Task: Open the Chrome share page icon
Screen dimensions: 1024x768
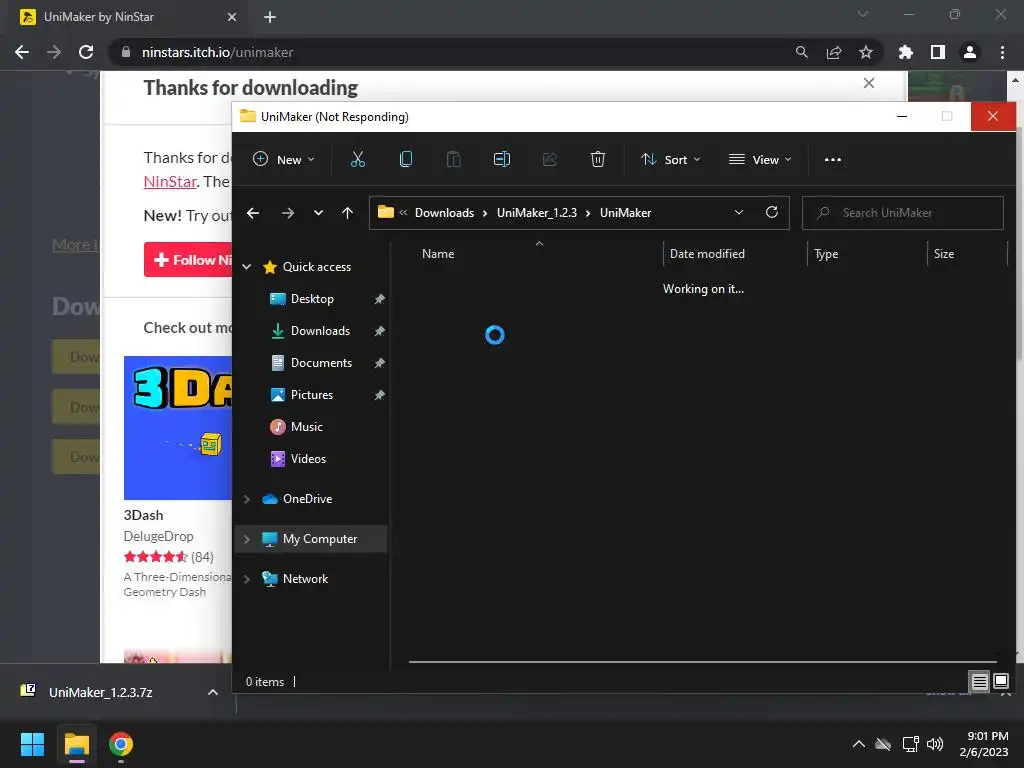Action: point(834,52)
